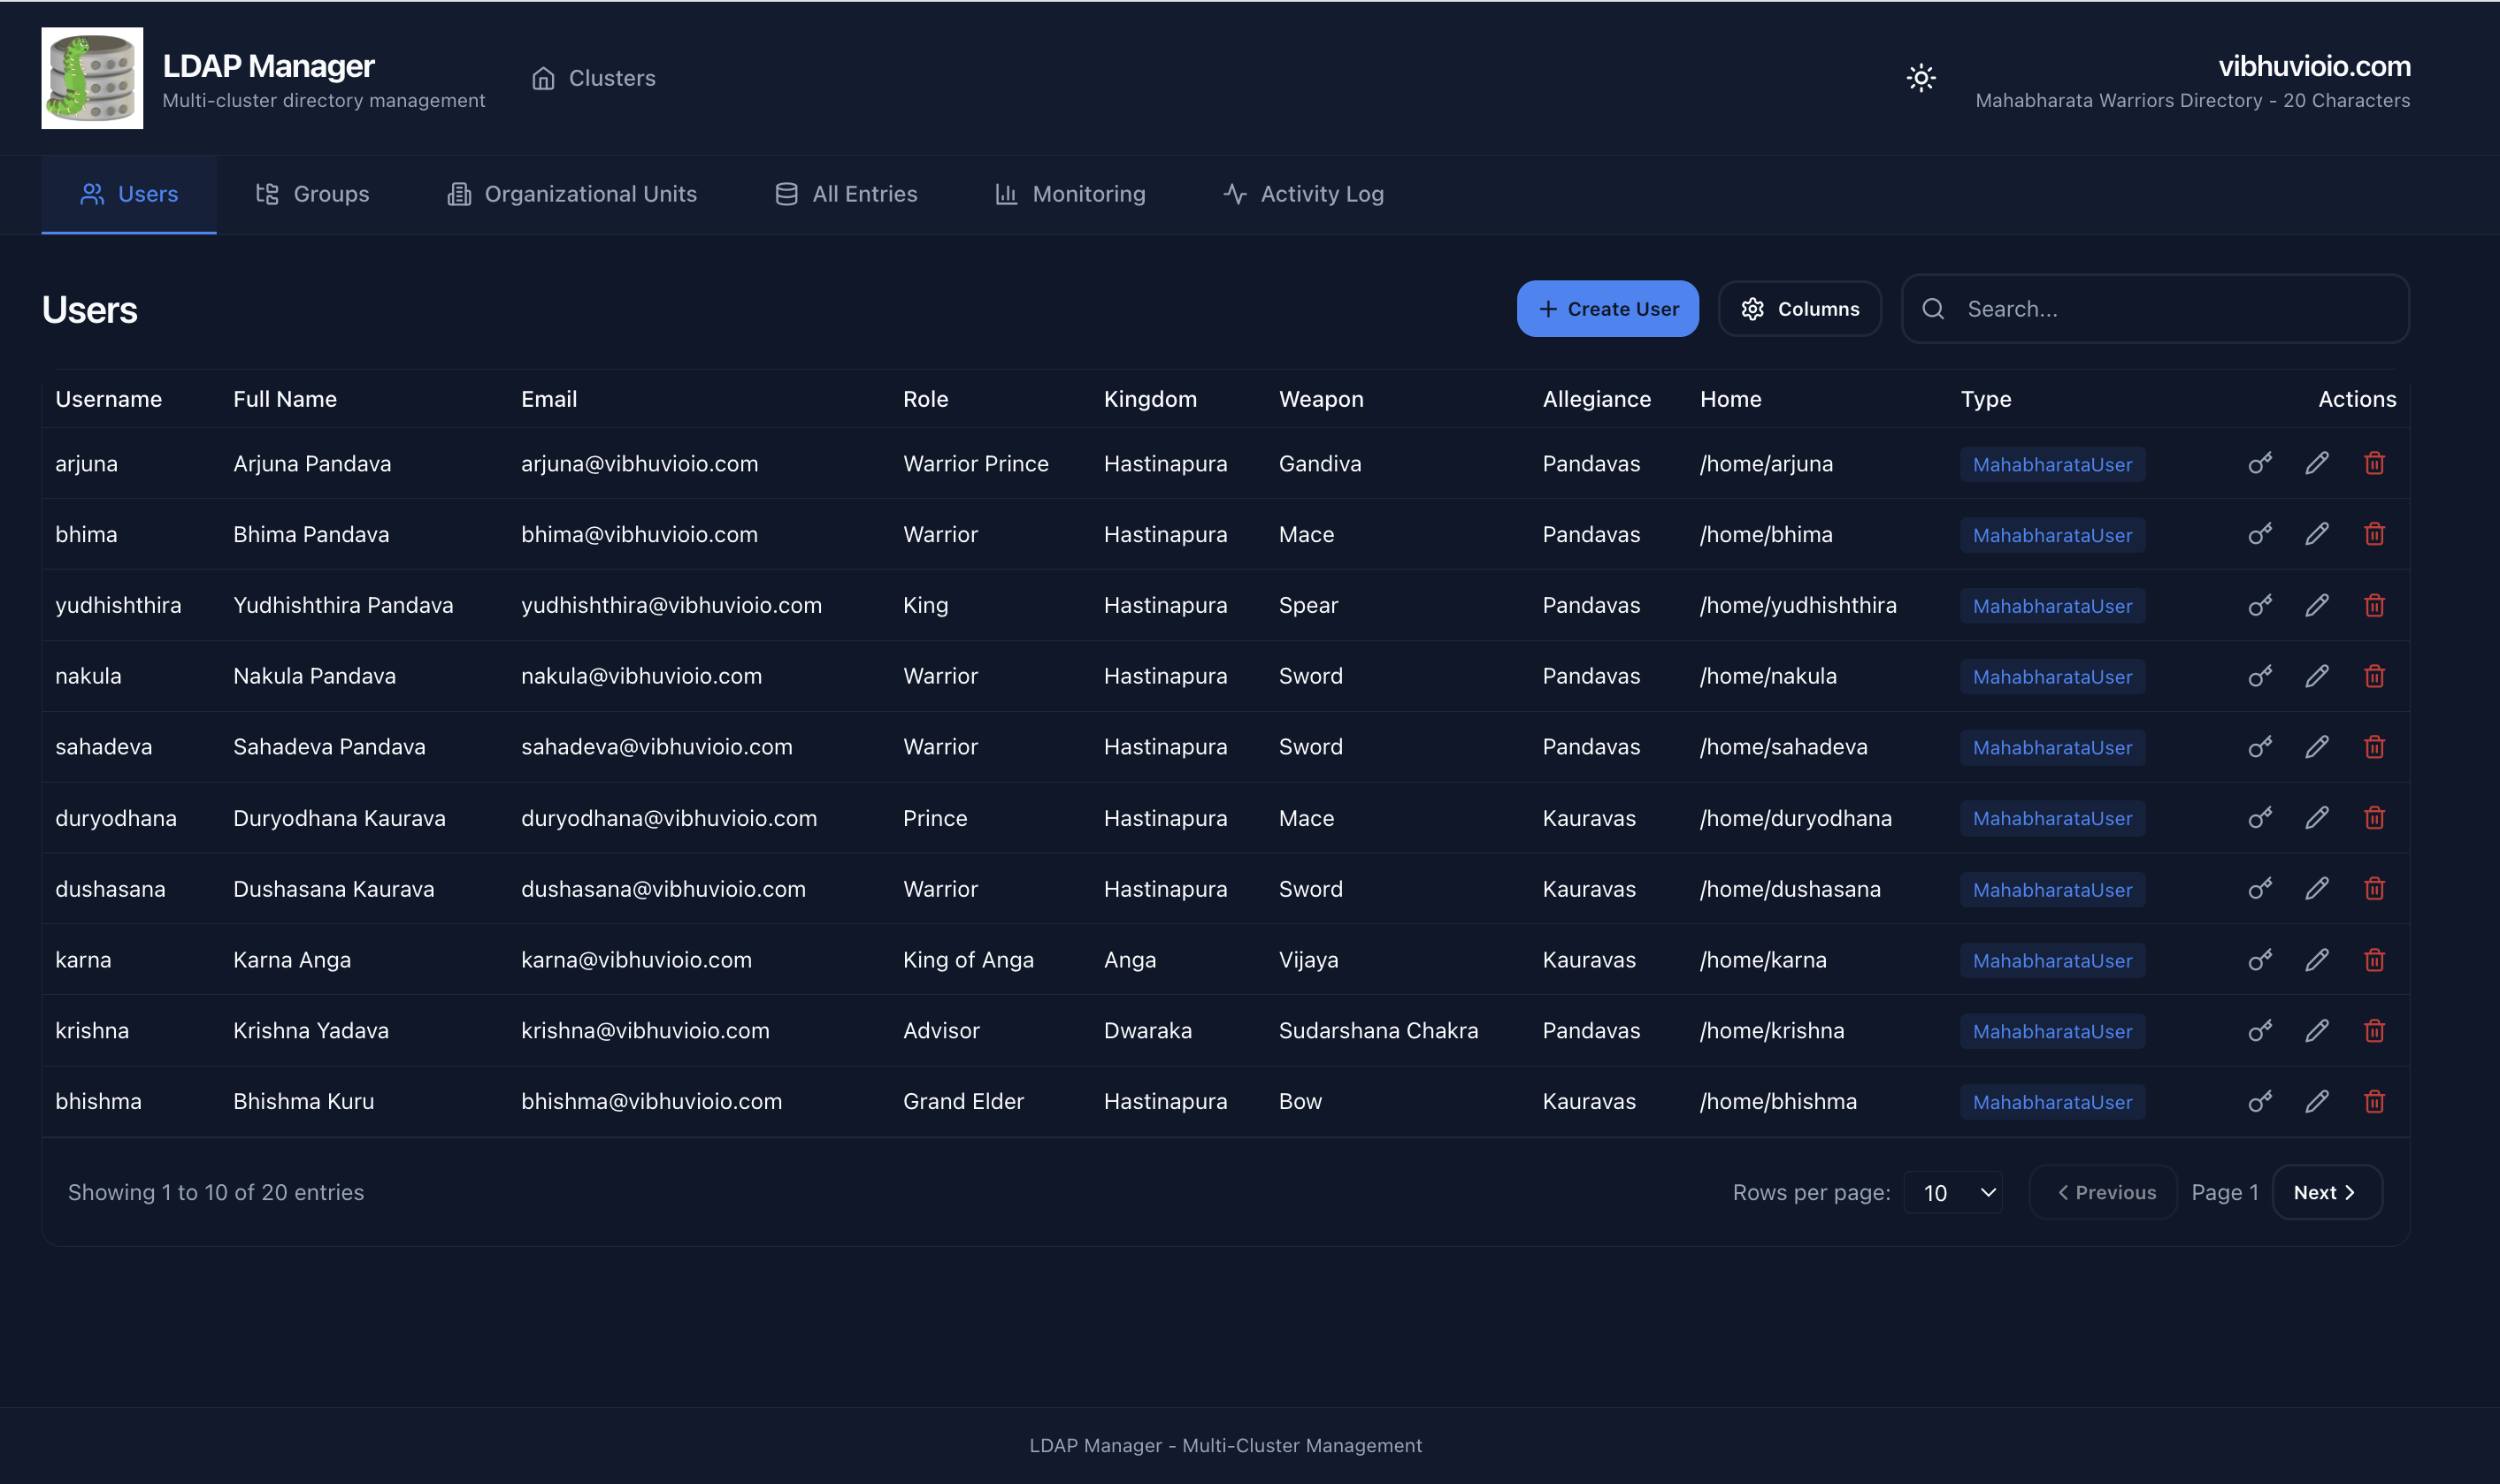
Task: Delete the duryodhana user
Action: [x=2374, y=818]
